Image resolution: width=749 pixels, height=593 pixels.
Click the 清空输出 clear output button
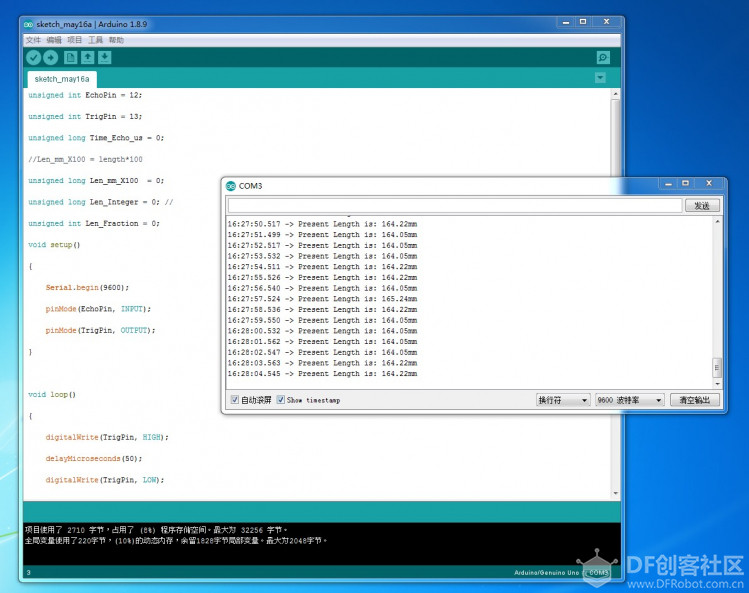click(x=695, y=400)
